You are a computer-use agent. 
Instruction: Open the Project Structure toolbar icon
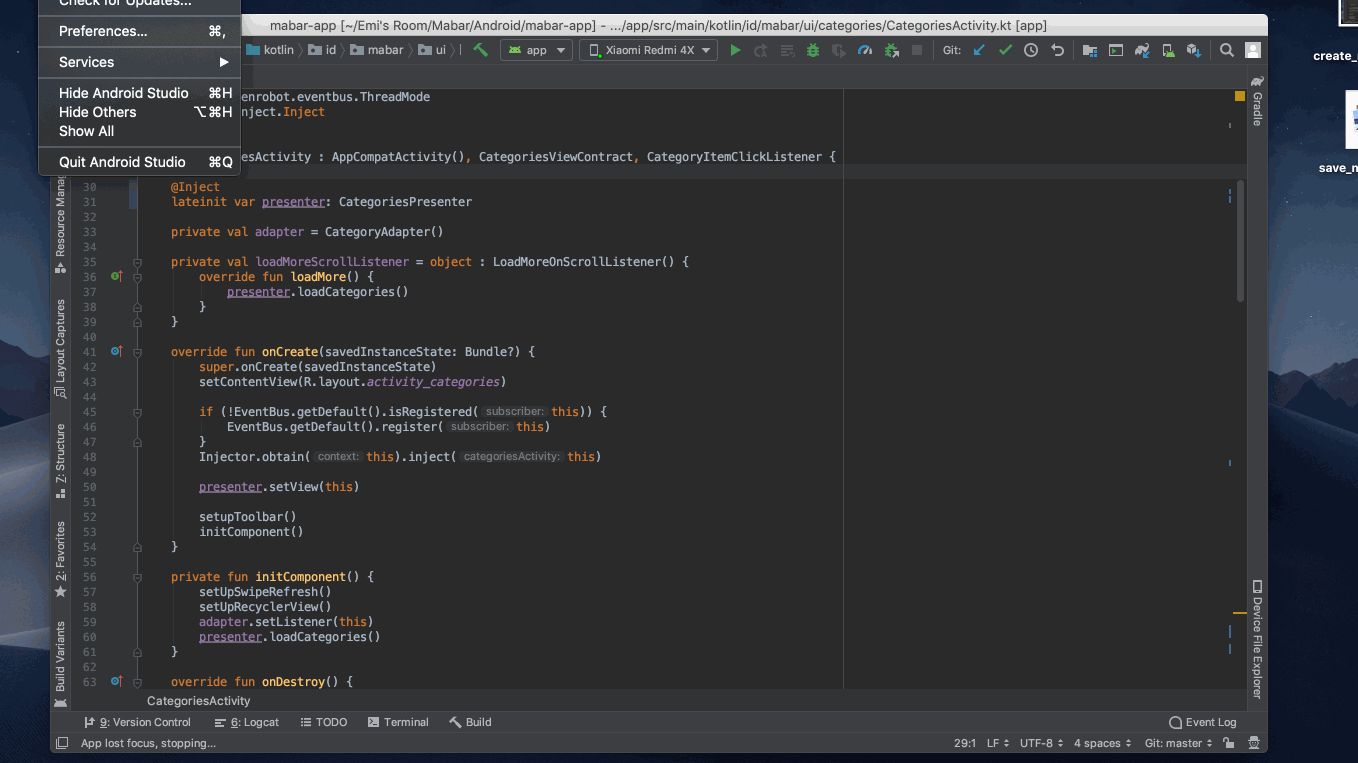click(1089, 50)
